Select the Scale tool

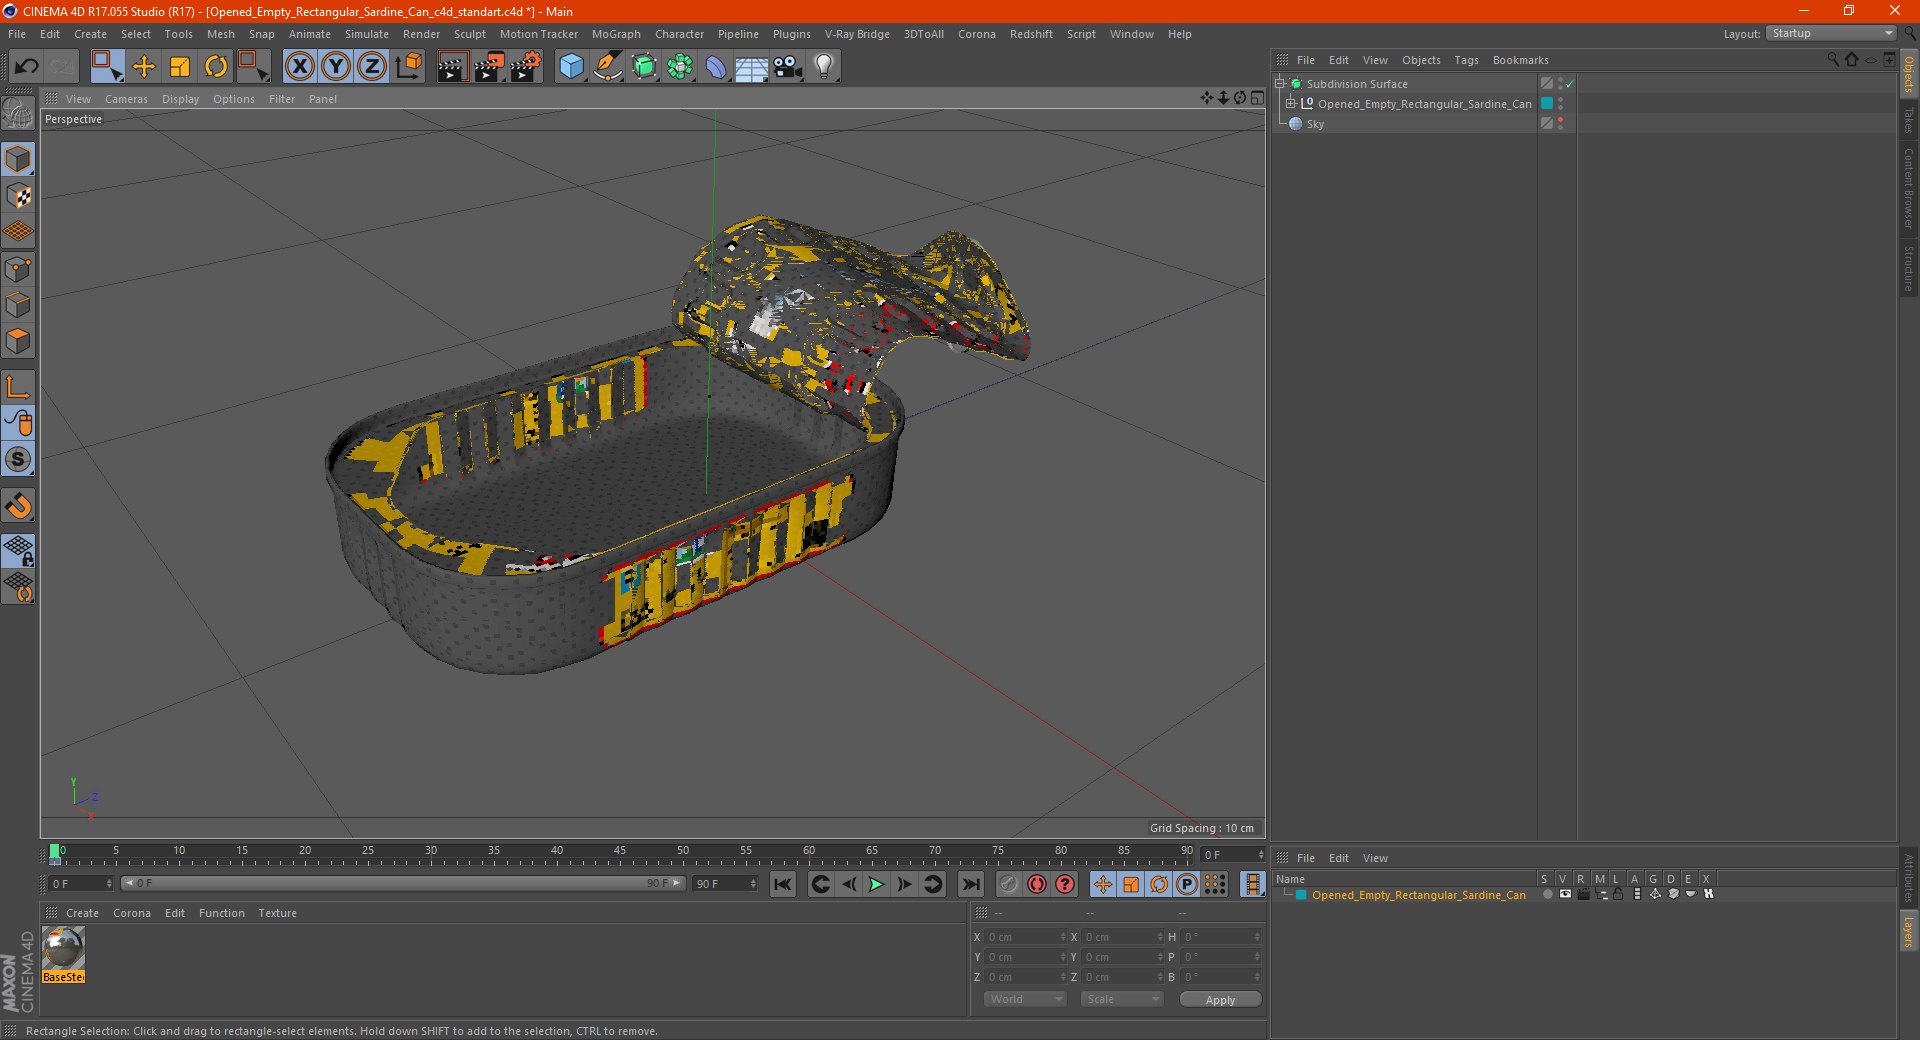click(x=180, y=67)
